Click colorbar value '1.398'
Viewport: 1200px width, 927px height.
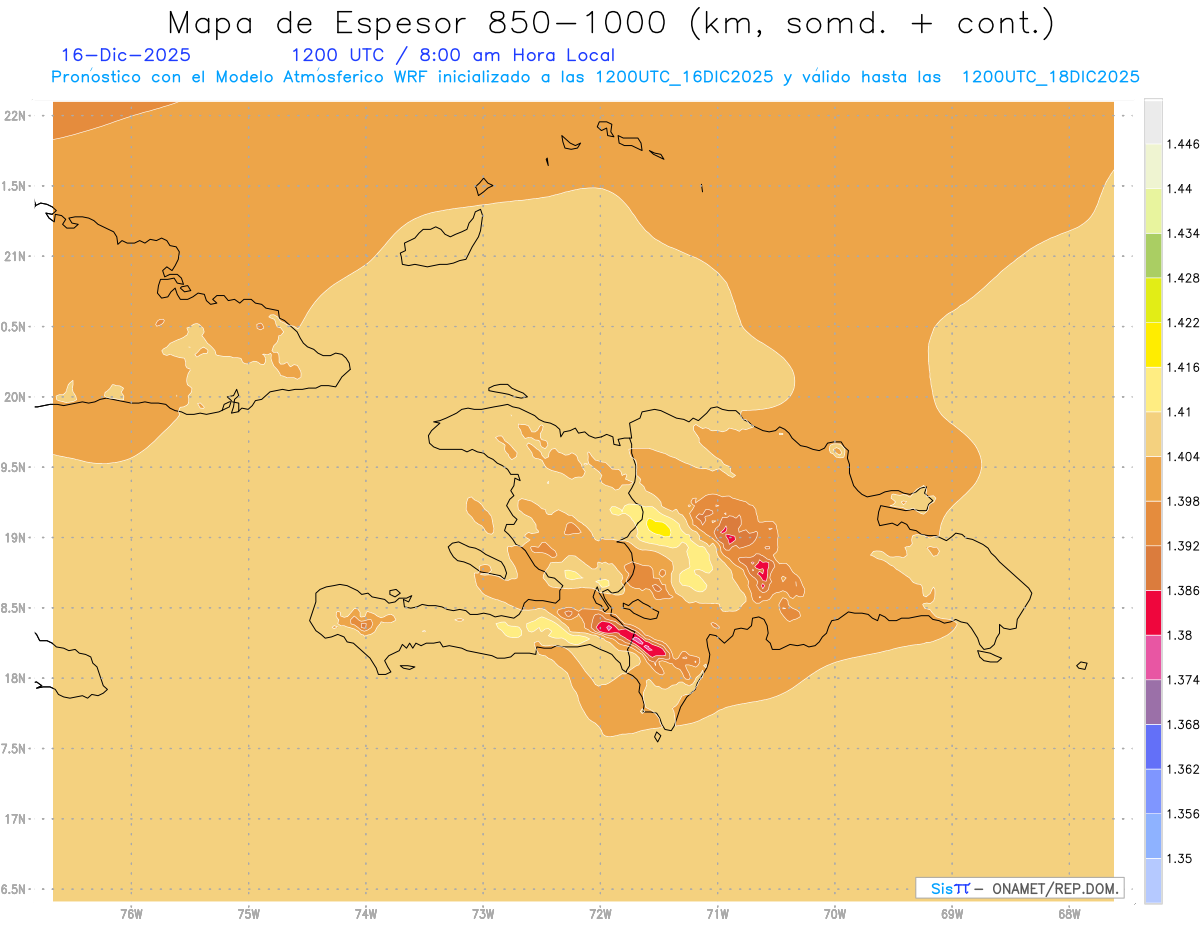[x=1182, y=501]
